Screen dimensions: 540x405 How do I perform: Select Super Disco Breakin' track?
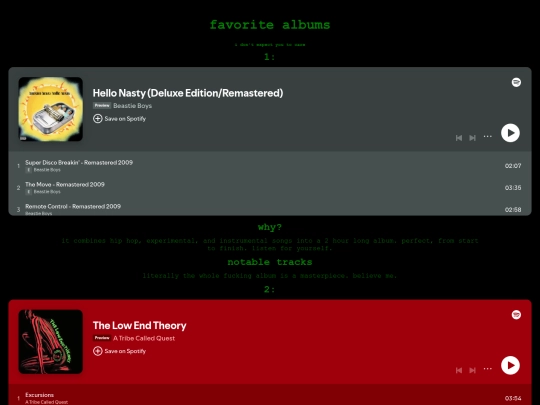point(270,166)
